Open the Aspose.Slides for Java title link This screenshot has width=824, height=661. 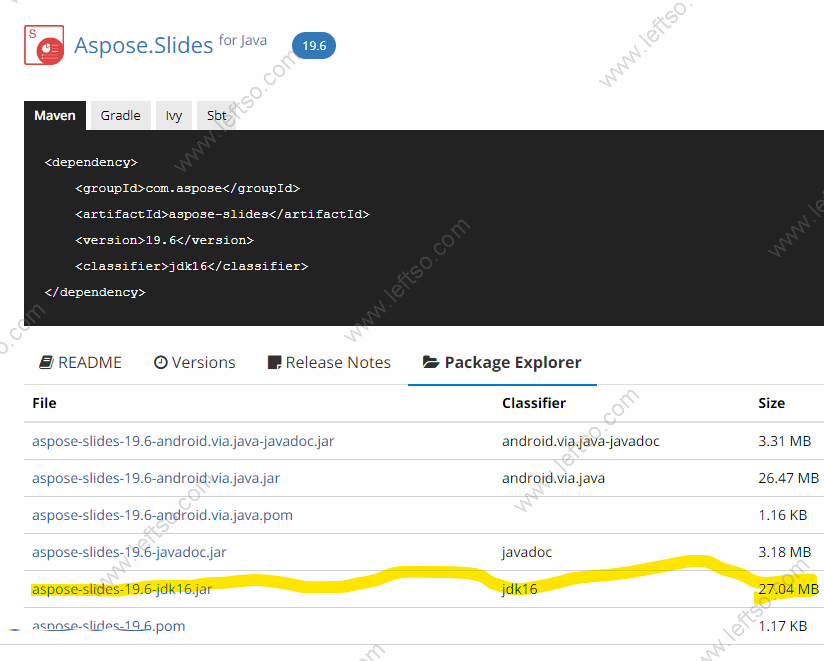coord(170,44)
